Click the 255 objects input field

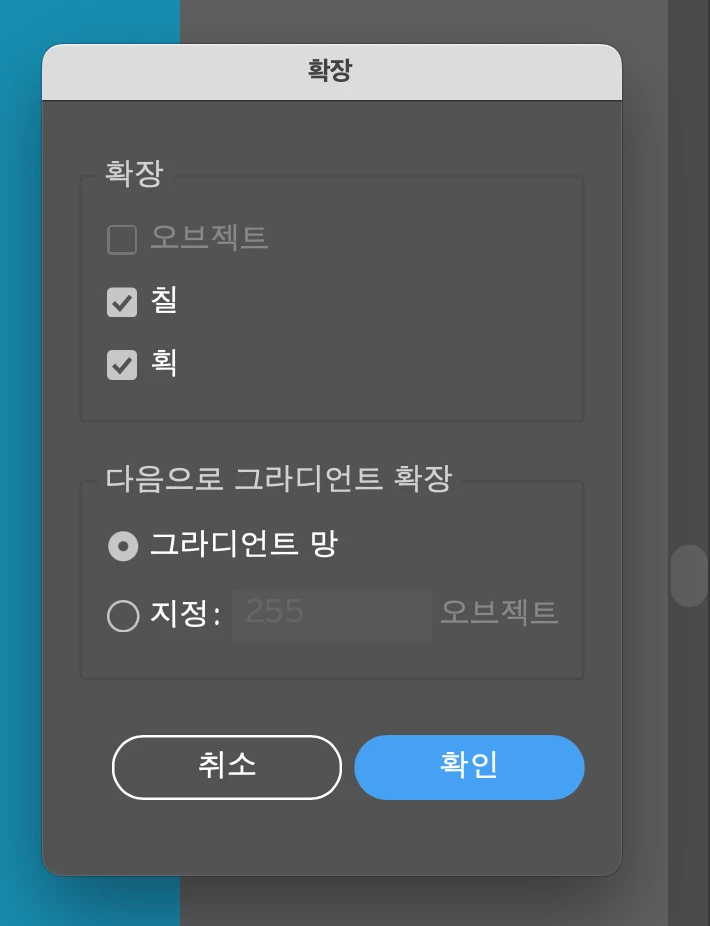(332, 615)
